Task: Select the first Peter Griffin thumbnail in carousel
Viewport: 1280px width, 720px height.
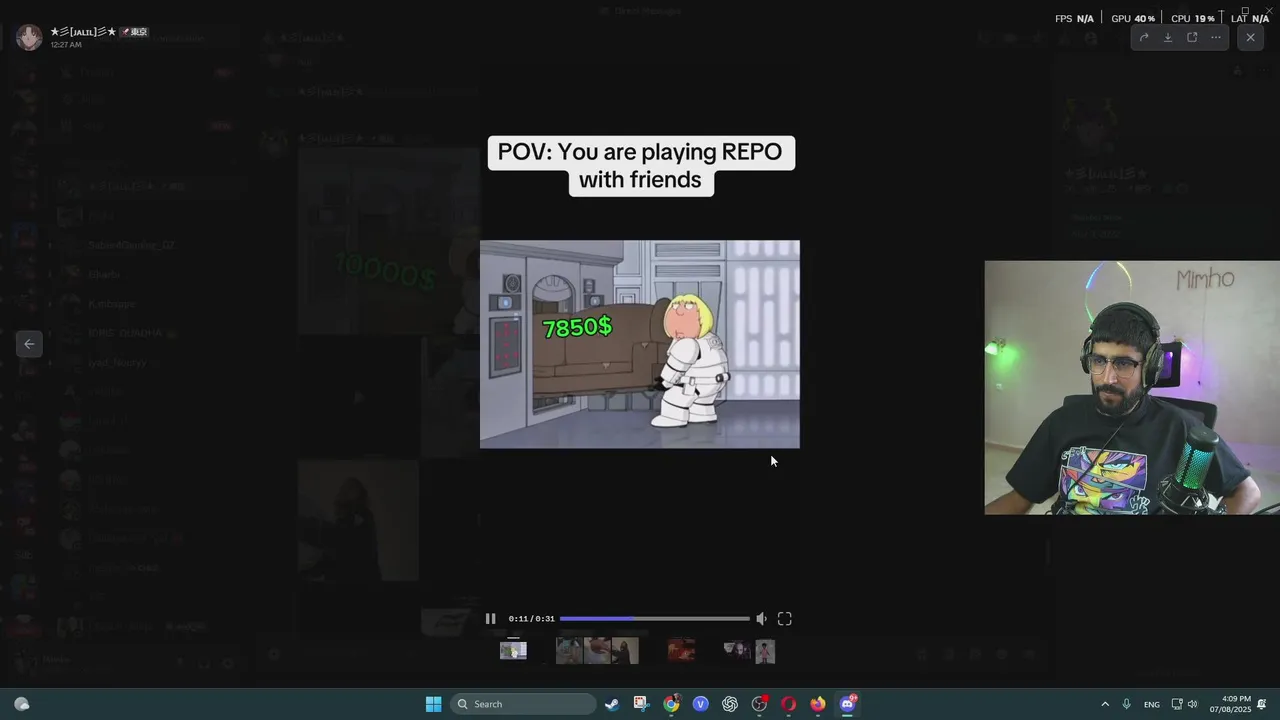Action: click(x=513, y=651)
